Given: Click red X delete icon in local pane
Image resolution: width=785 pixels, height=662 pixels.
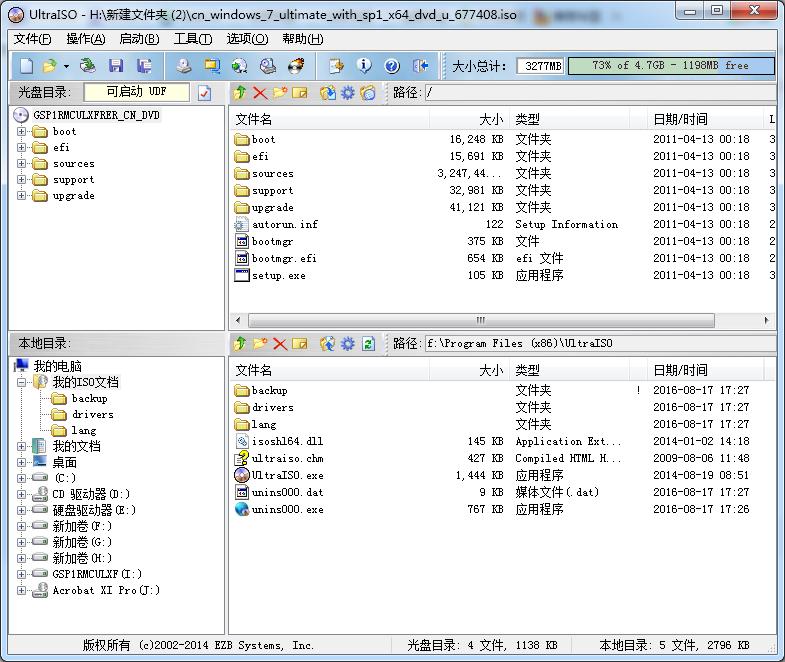Looking at the screenshot, I should (x=280, y=344).
